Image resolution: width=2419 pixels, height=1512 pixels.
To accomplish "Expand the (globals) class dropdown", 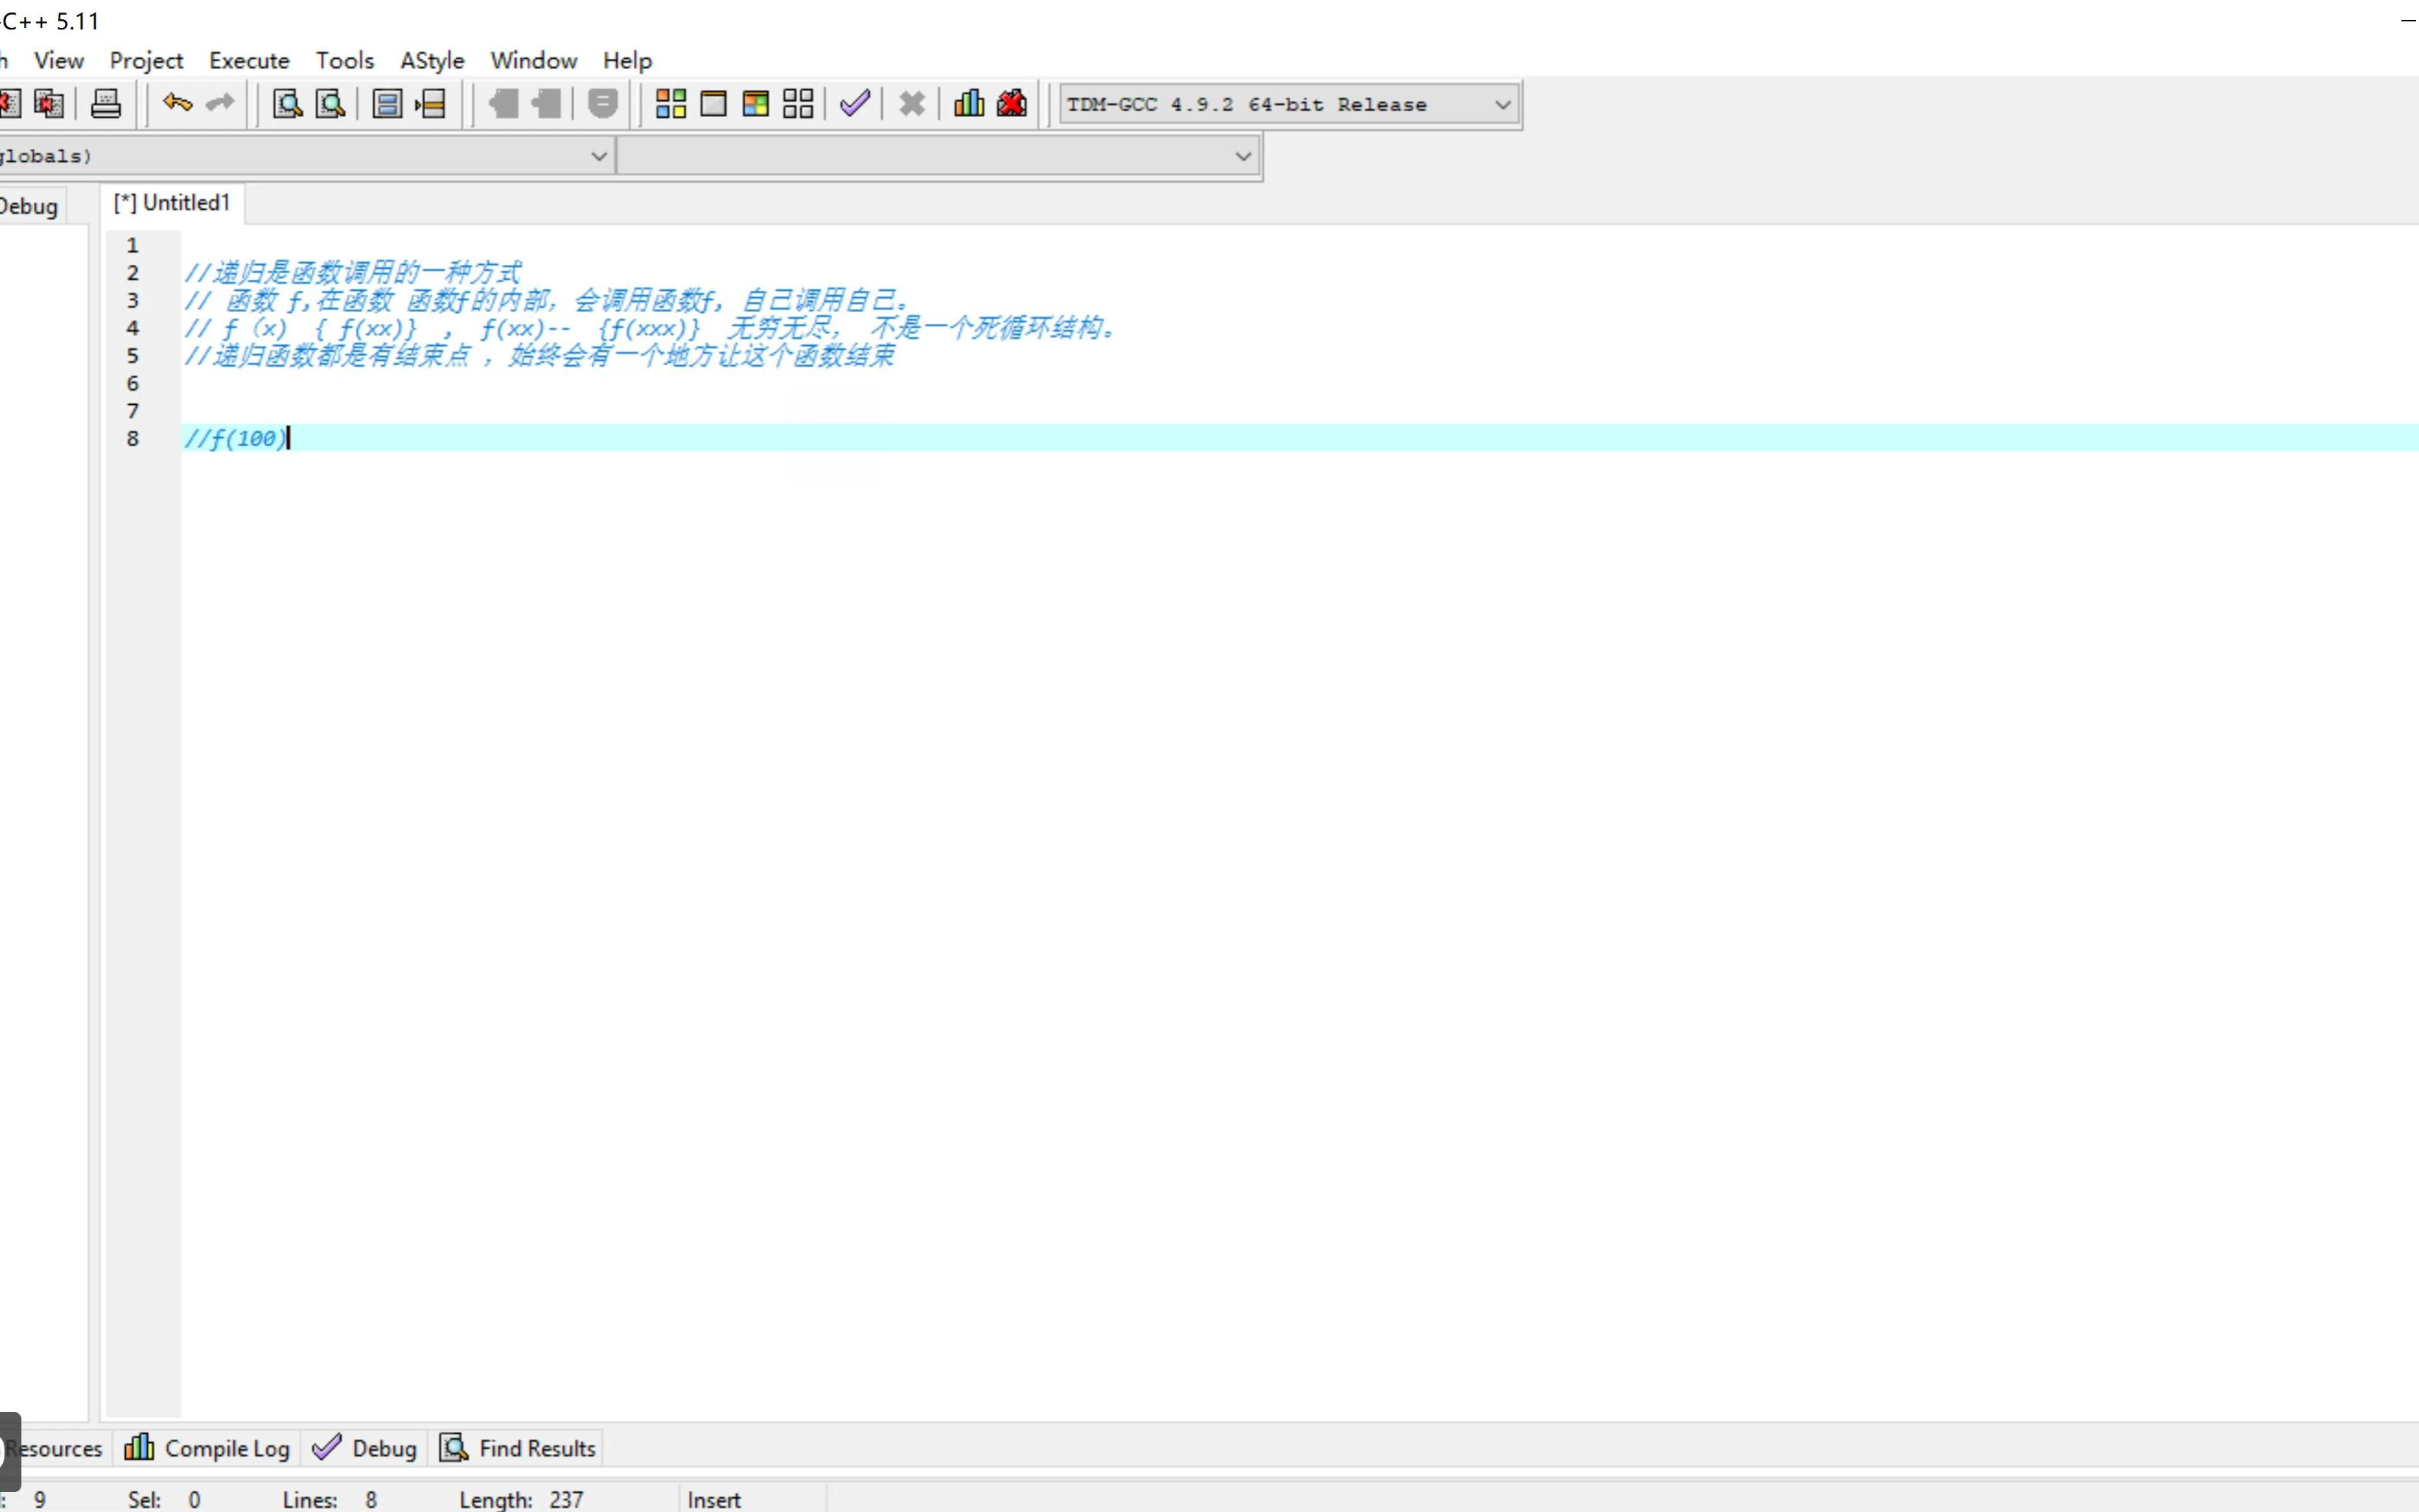I will [598, 156].
